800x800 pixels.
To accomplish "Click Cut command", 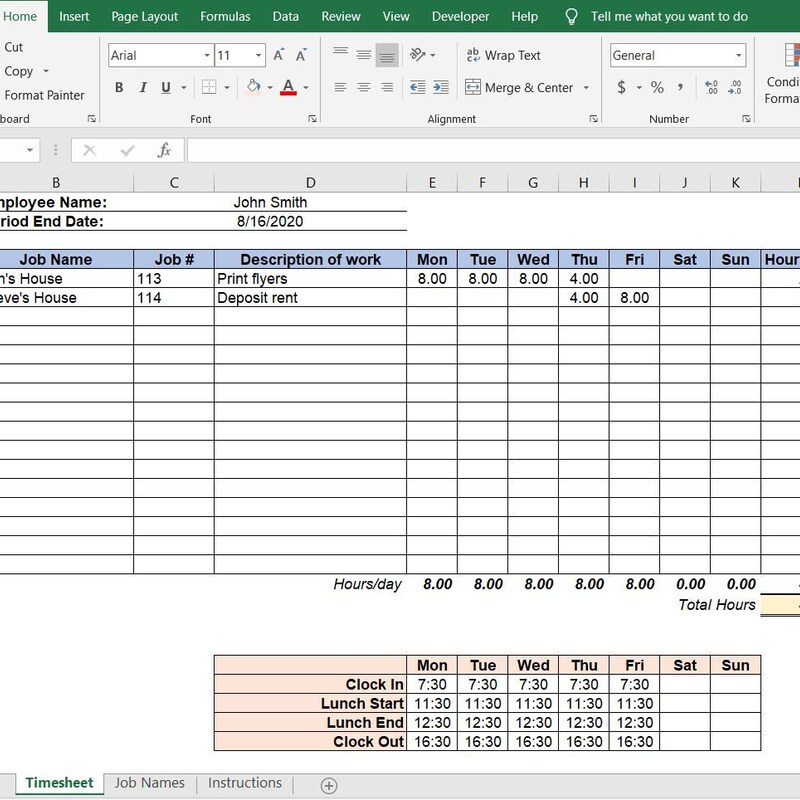I will [13, 47].
